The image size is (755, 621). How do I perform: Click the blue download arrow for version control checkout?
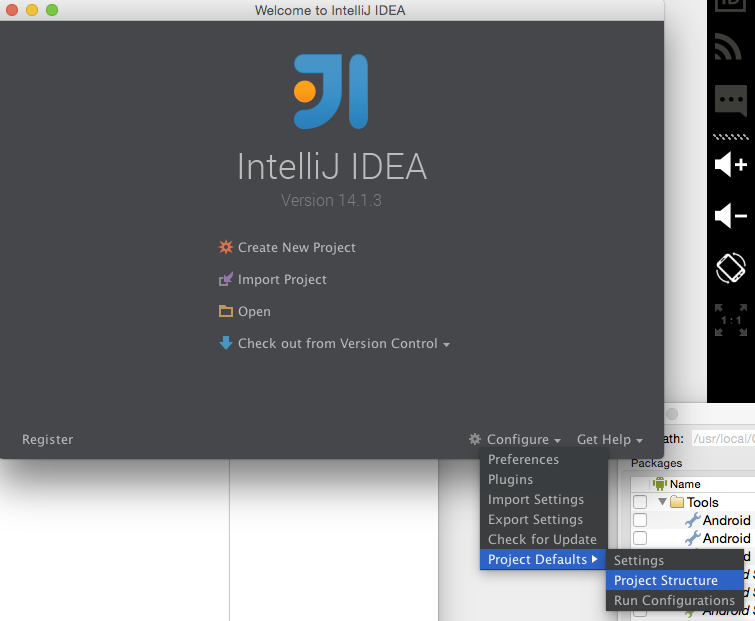pos(225,343)
